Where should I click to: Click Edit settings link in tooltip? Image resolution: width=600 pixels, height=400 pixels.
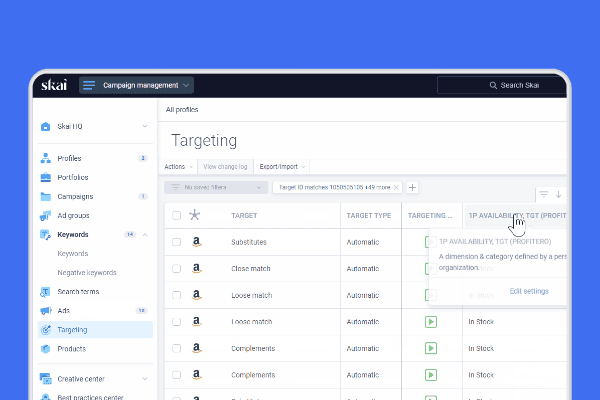(529, 291)
